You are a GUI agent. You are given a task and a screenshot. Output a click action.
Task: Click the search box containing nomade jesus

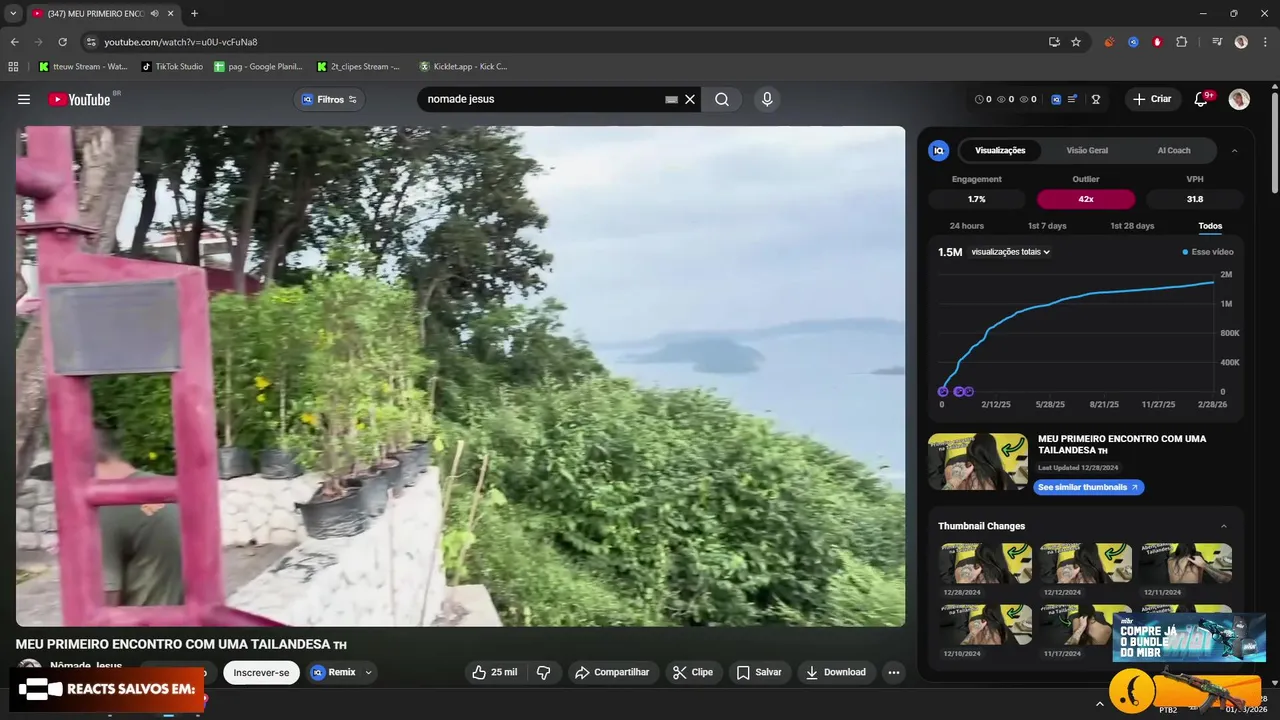(545, 99)
